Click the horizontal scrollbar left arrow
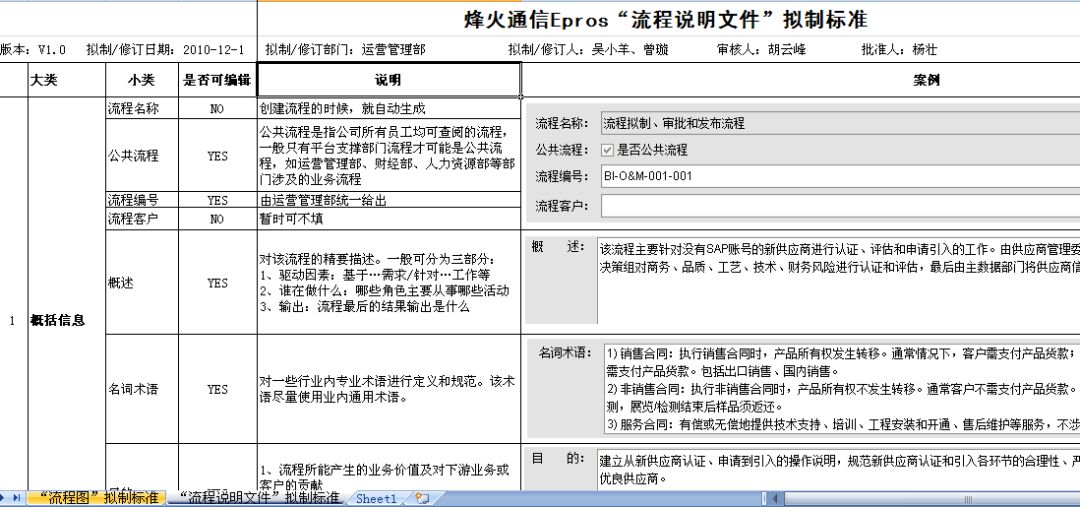This screenshot has width=1080, height=507. coord(775,498)
